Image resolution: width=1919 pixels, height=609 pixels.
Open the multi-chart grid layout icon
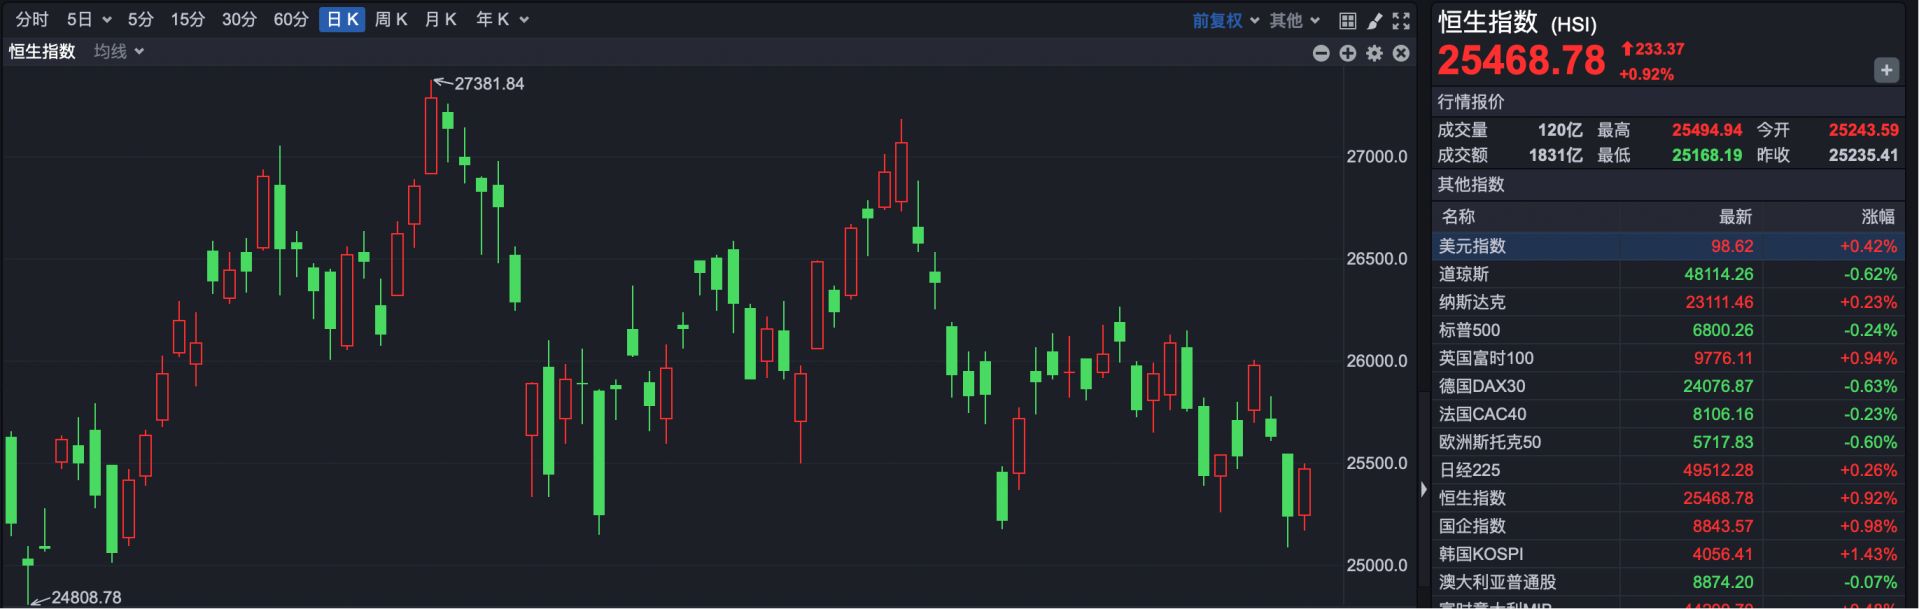1348,20
